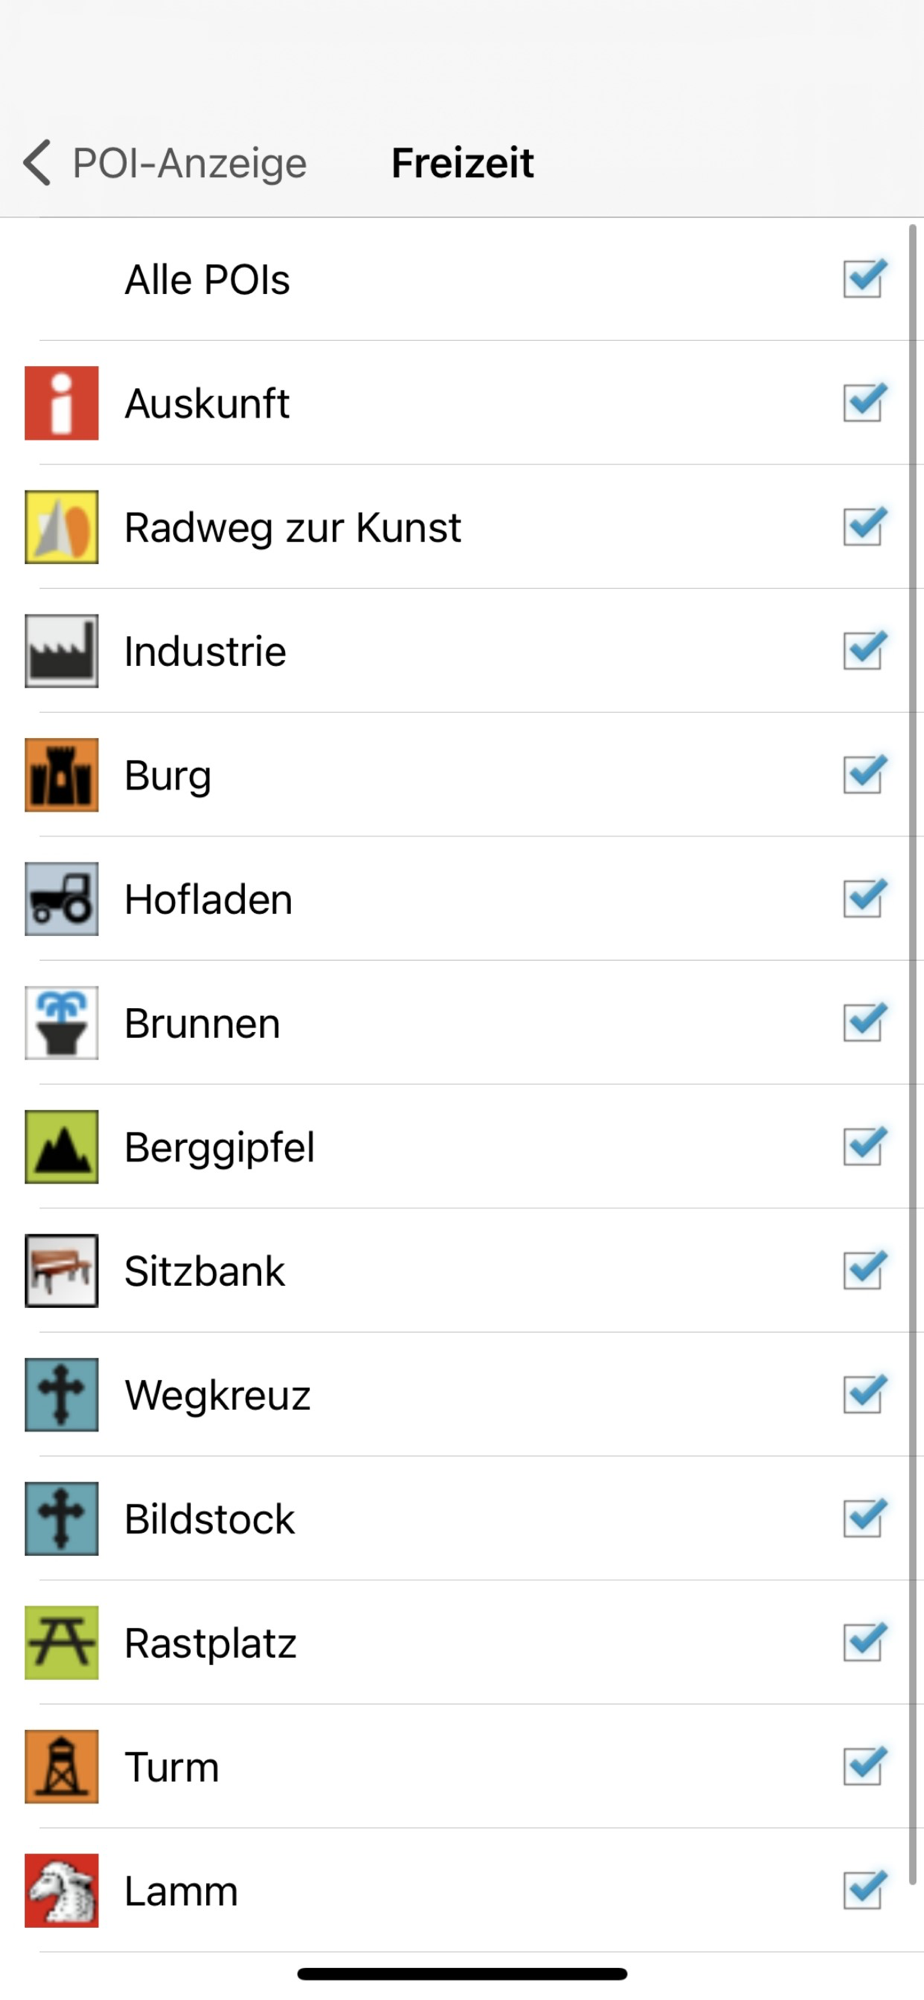Viewport: 924px width, 2000px height.
Task: Toggle the Wegkreuz checkbox
Action: [x=864, y=1395]
